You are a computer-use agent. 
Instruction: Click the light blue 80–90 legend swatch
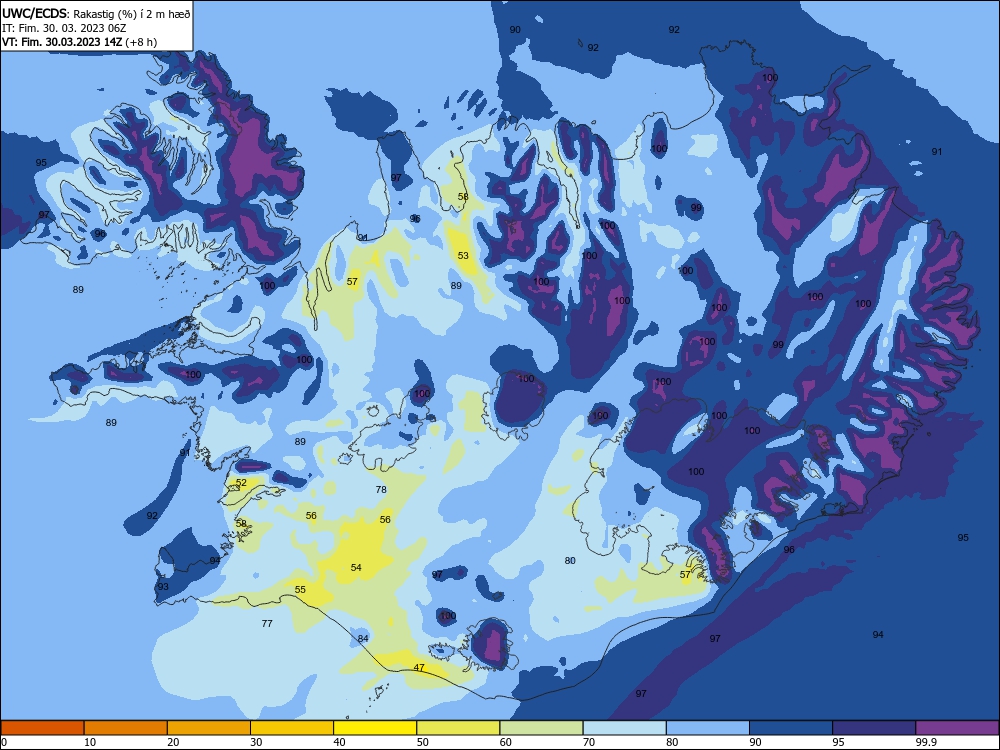pos(708,728)
